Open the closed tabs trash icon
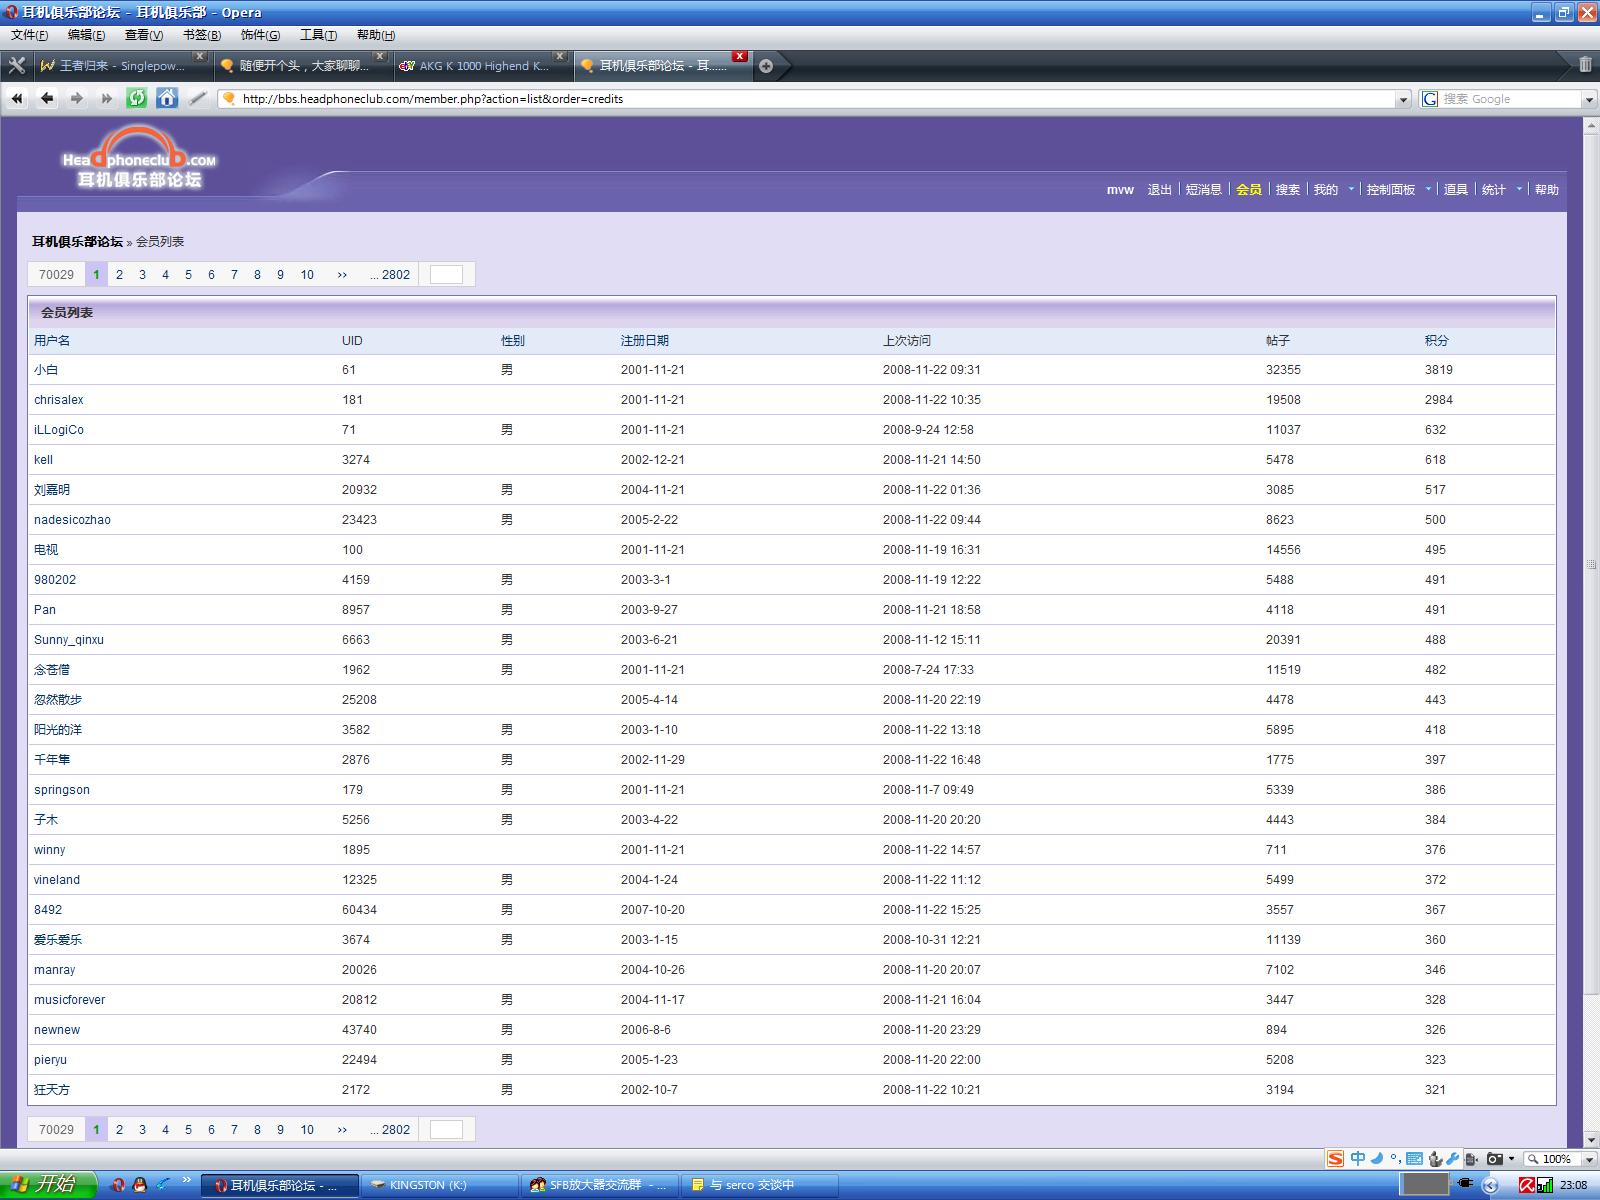The height and width of the screenshot is (1200, 1600). pyautogui.click(x=1585, y=65)
